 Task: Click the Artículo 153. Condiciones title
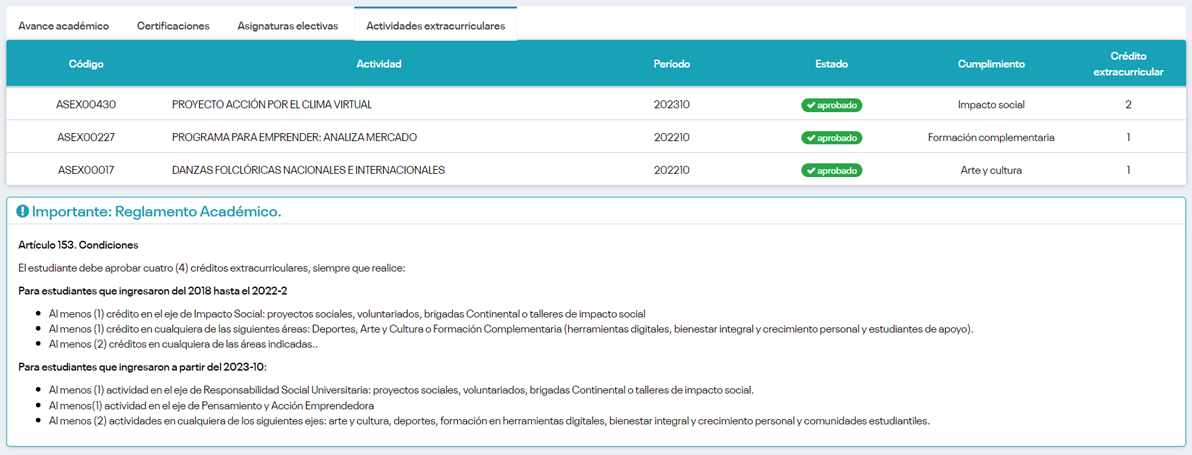point(78,245)
